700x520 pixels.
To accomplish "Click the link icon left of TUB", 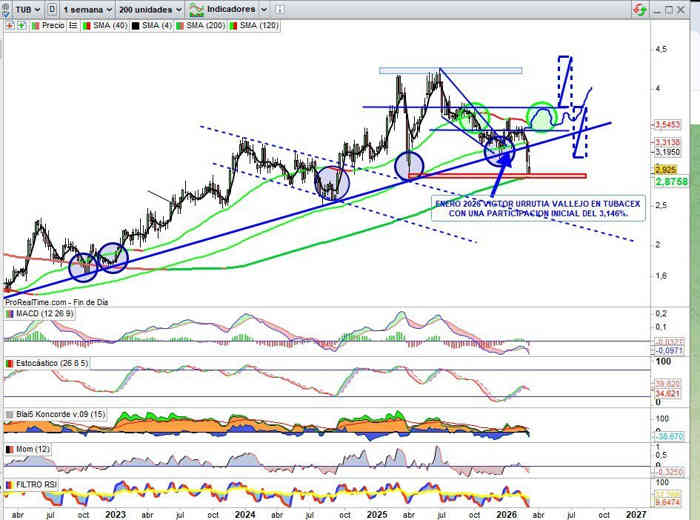I will [x=7, y=9].
